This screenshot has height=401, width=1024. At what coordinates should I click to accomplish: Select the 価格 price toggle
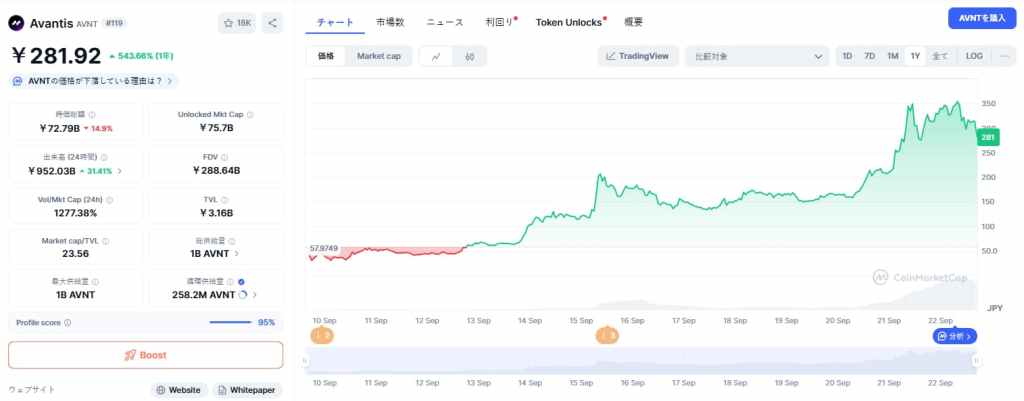326,56
